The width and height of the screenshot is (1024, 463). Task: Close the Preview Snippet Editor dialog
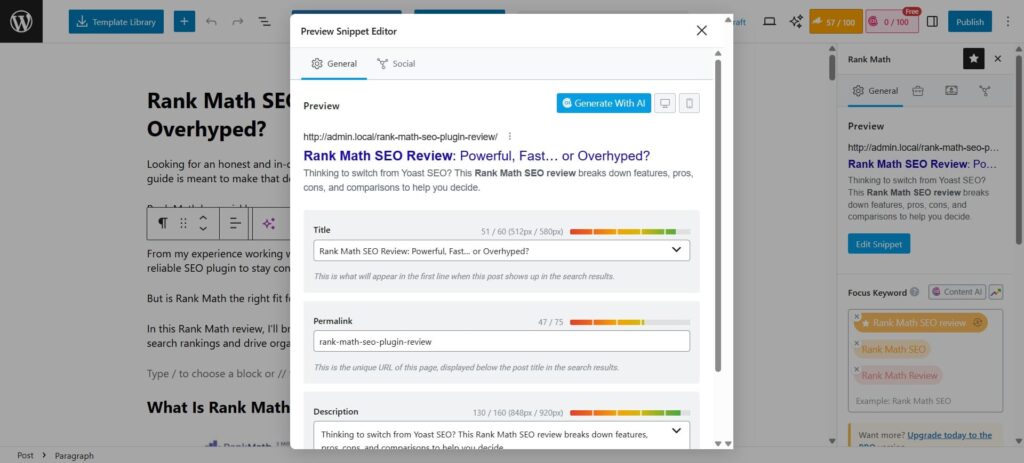click(701, 31)
